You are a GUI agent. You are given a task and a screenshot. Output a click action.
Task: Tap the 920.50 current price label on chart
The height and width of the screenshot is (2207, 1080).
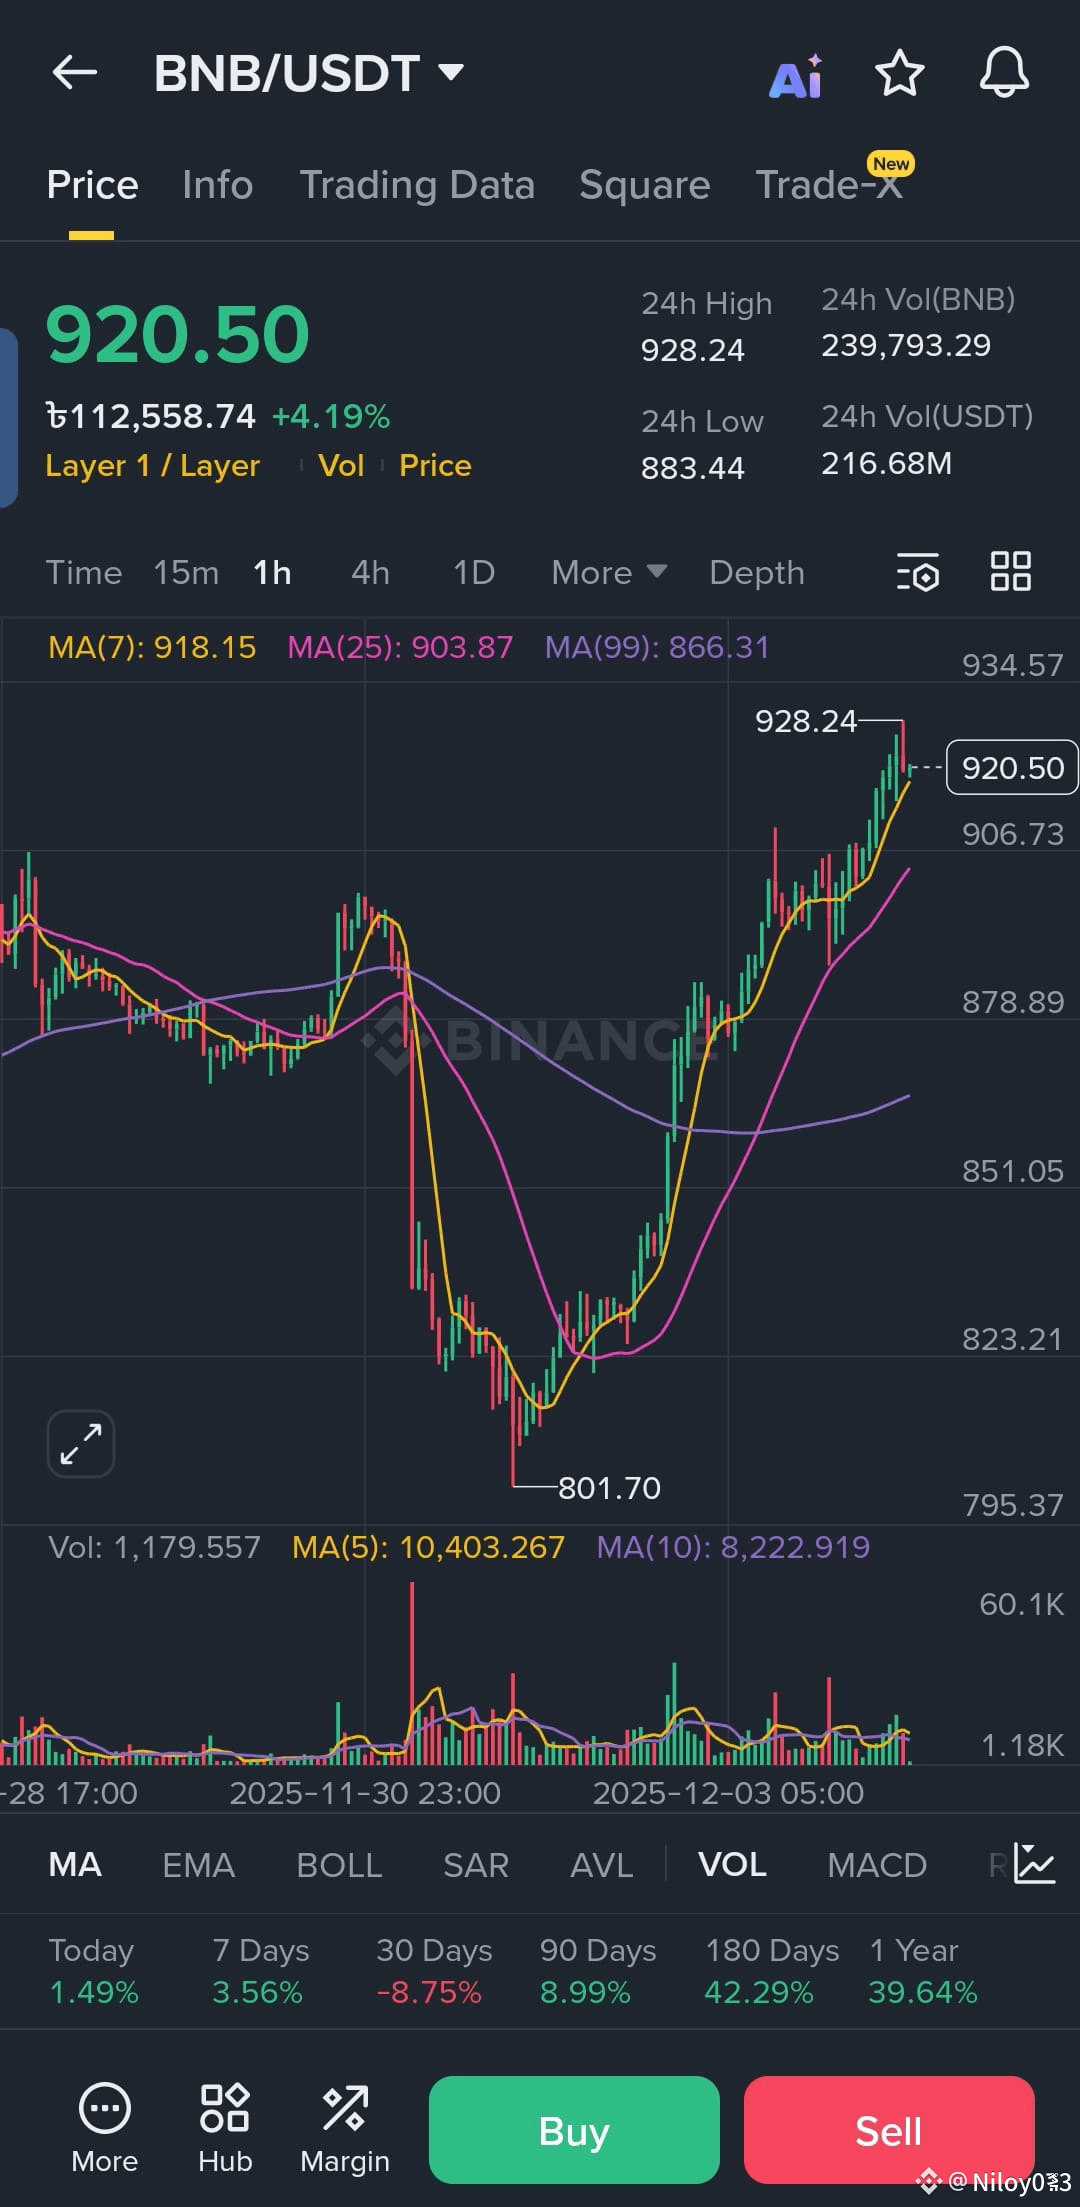click(1012, 767)
